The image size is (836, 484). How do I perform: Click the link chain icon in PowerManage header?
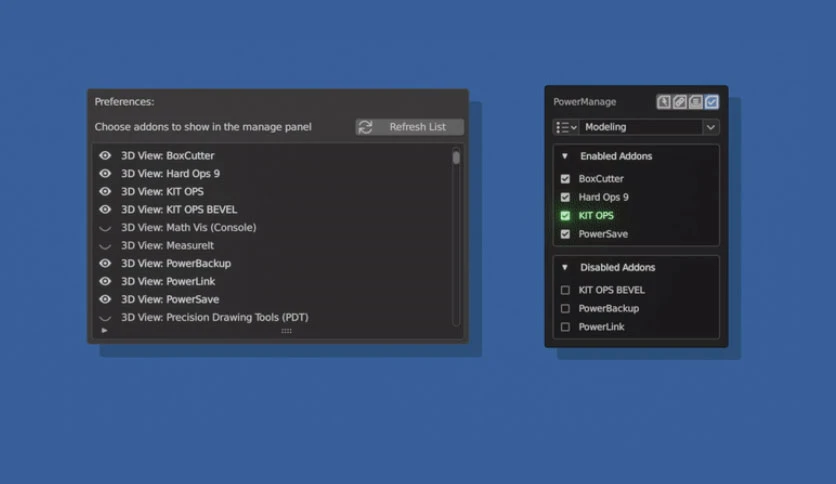tap(679, 102)
